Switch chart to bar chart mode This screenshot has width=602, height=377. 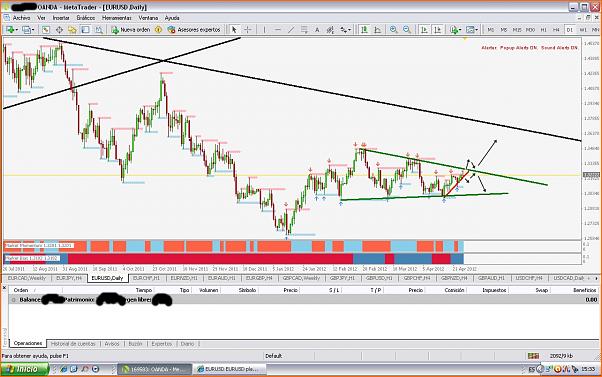[x=364, y=30]
